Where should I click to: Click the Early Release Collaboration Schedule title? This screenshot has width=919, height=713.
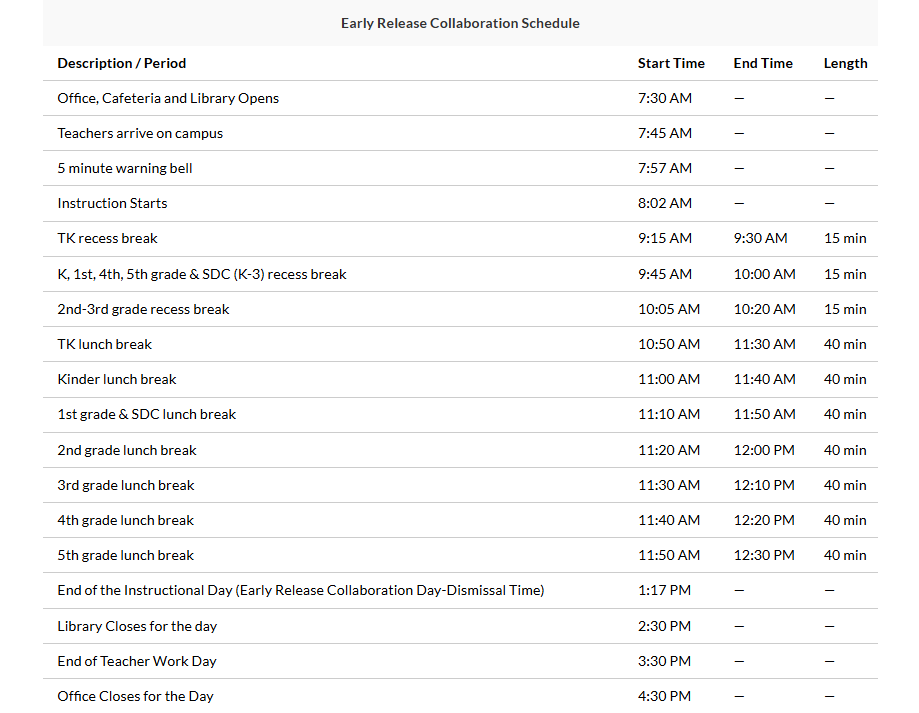click(x=460, y=23)
